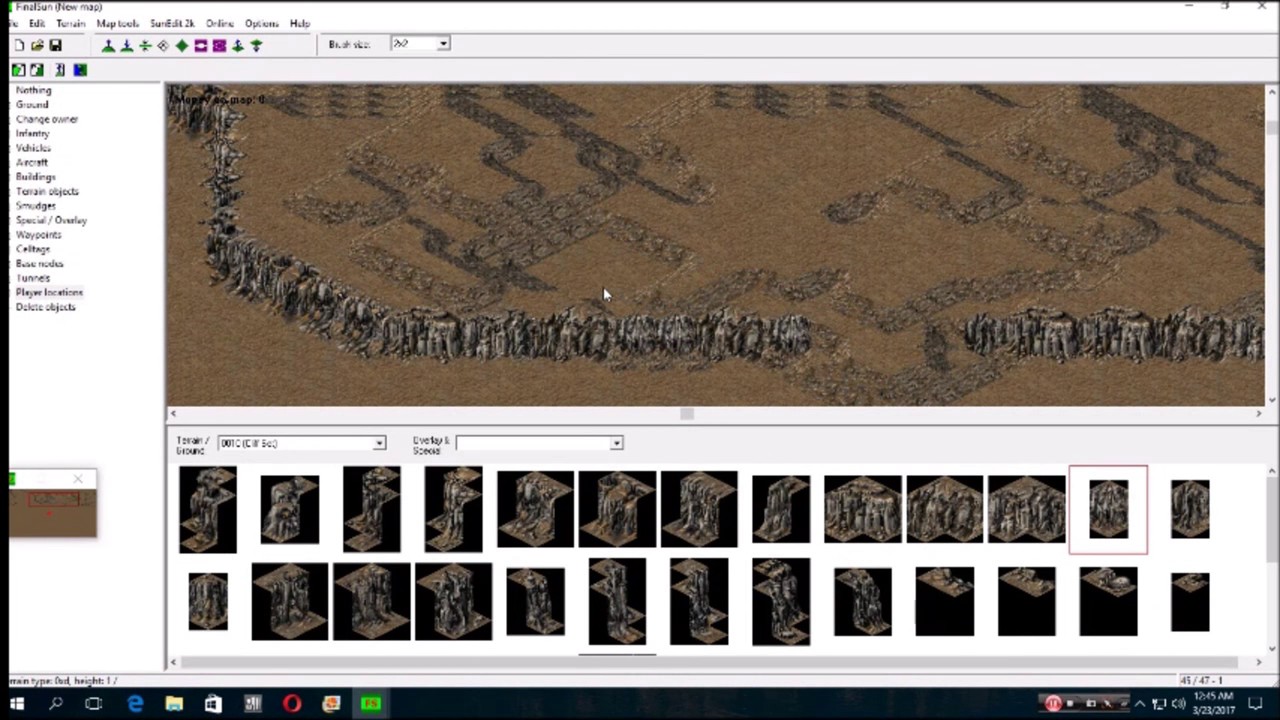Click the second purple square toolbar icon

pos(219,46)
